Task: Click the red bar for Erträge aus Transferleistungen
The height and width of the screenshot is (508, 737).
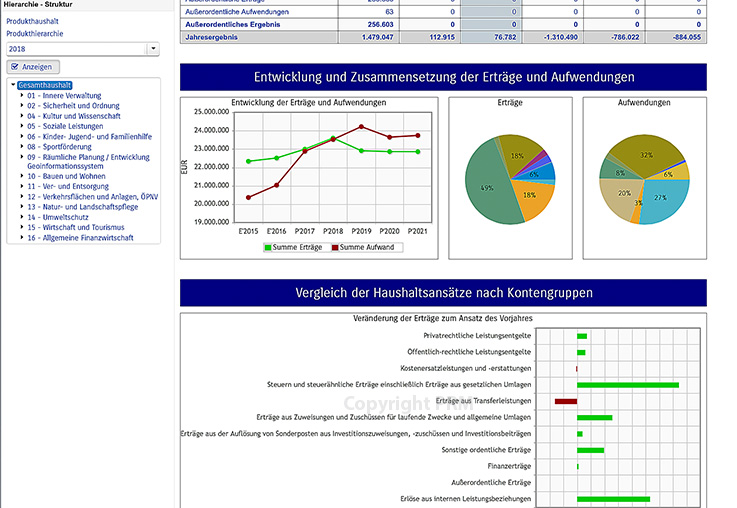Action: [566, 401]
